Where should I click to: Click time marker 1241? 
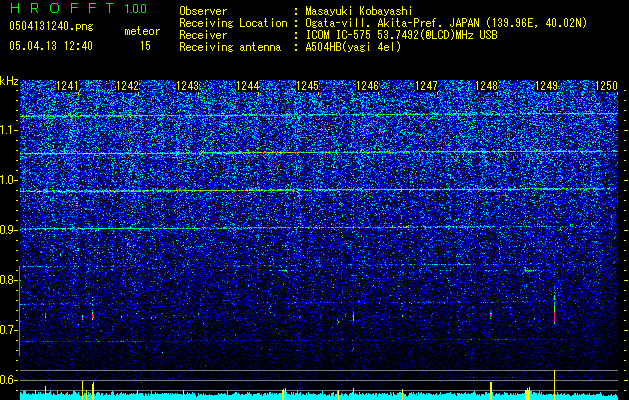pos(68,86)
